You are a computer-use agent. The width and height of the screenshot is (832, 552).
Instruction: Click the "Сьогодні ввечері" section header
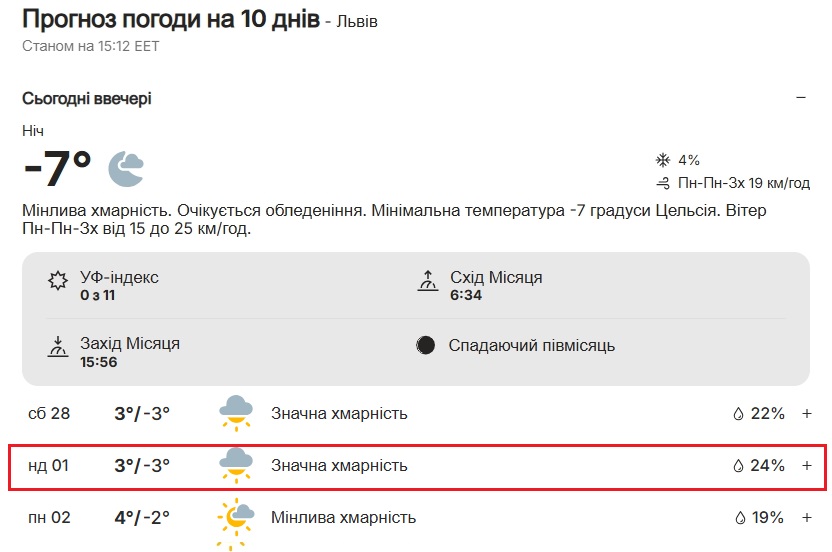[x=87, y=98]
